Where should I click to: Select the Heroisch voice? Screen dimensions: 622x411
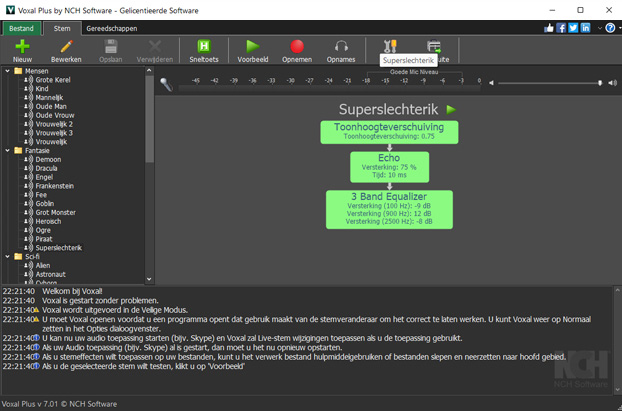(48, 221)
